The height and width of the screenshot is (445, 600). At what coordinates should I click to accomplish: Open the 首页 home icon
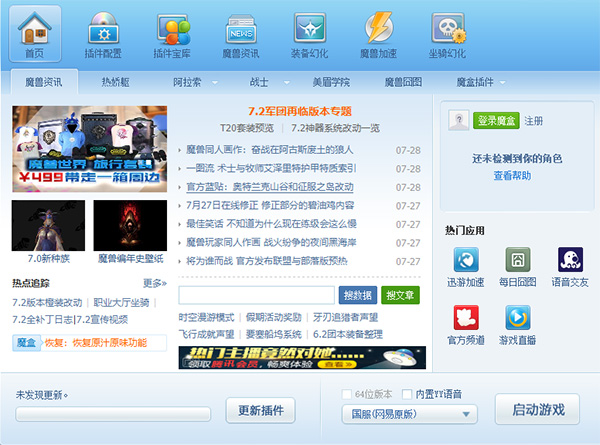[35, 34]
